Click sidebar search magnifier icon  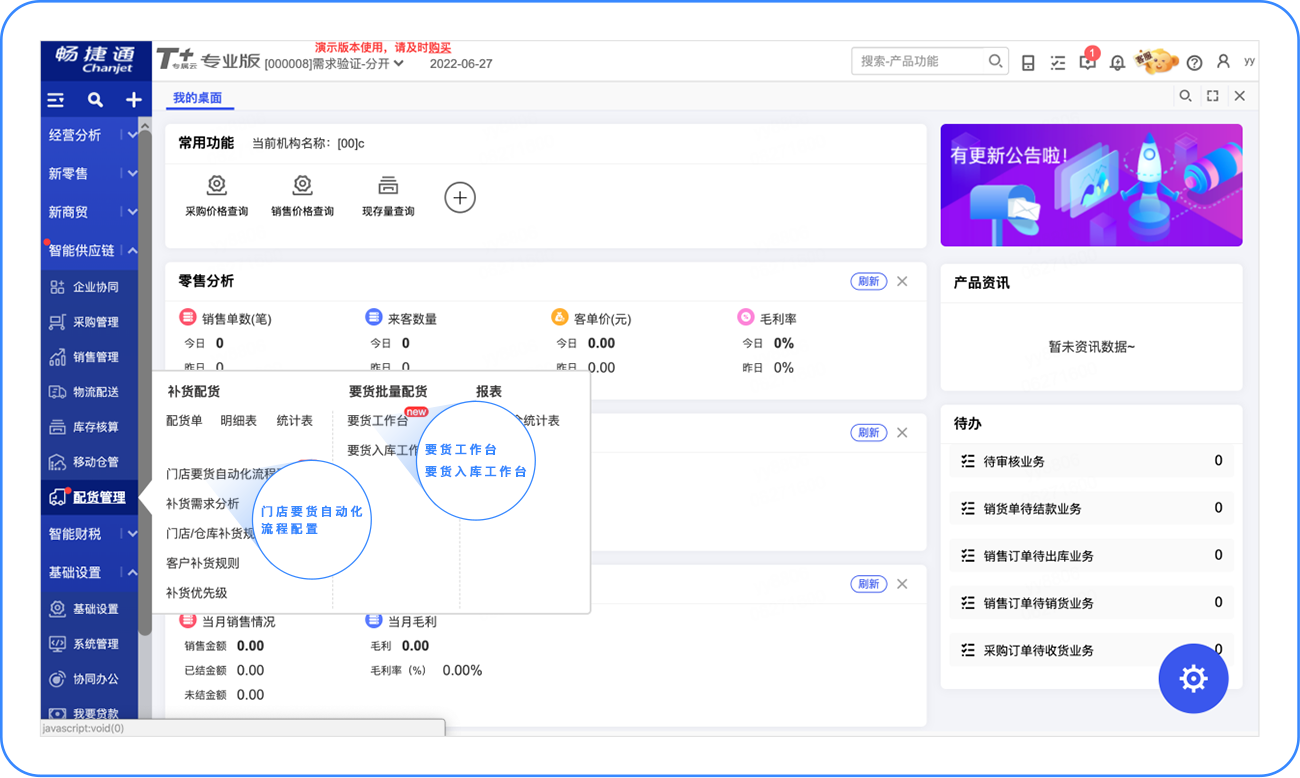click(95, 100)
